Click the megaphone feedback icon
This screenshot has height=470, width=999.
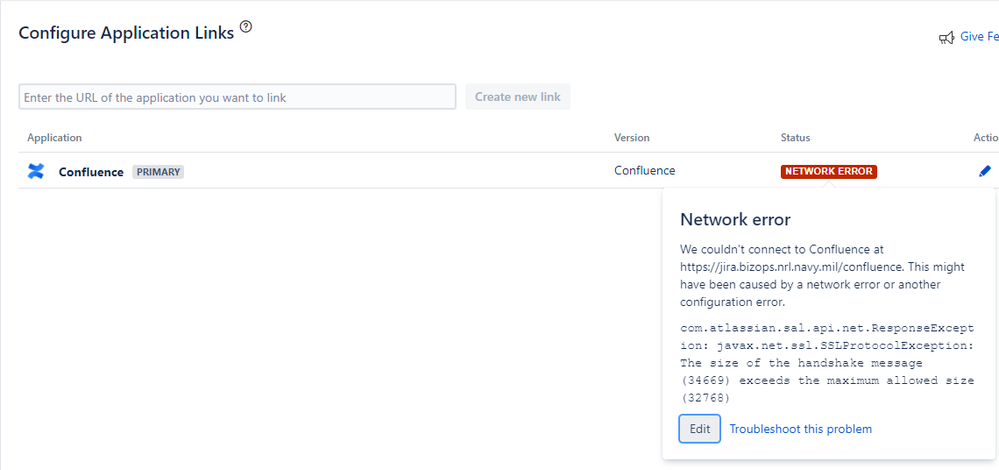(x=946, y=38)
